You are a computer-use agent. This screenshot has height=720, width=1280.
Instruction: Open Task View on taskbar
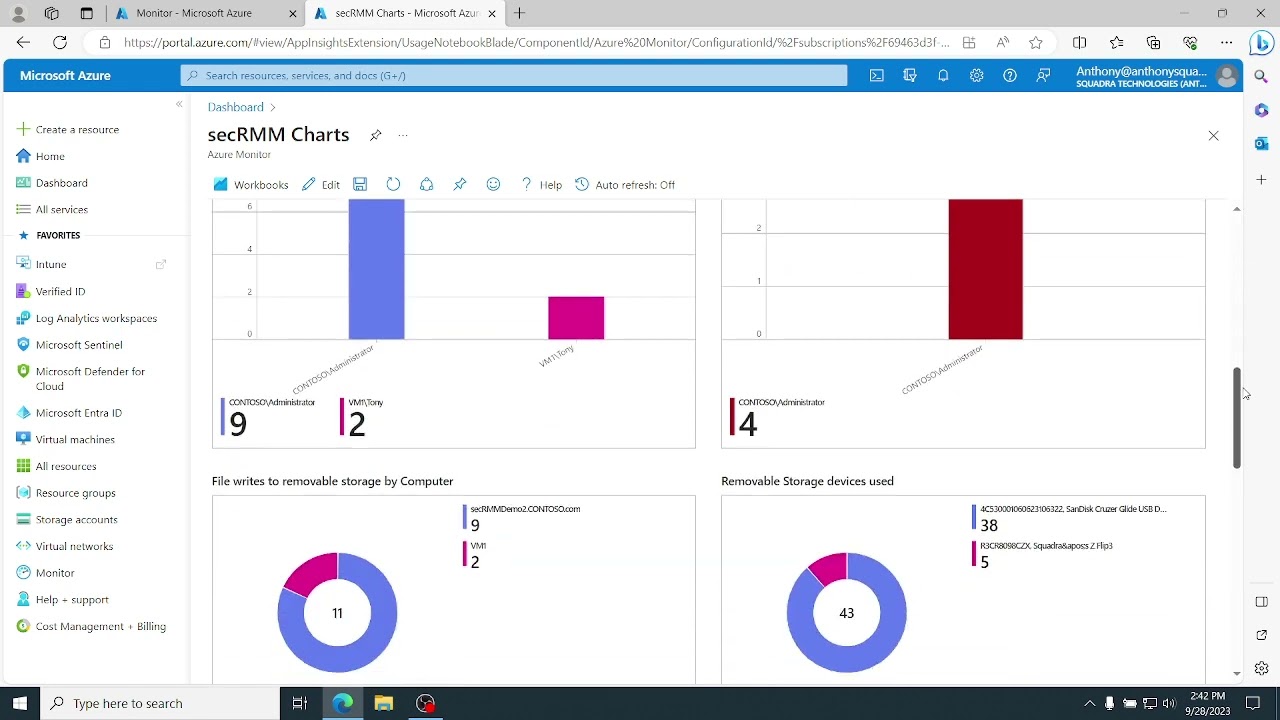coord(299,703)
